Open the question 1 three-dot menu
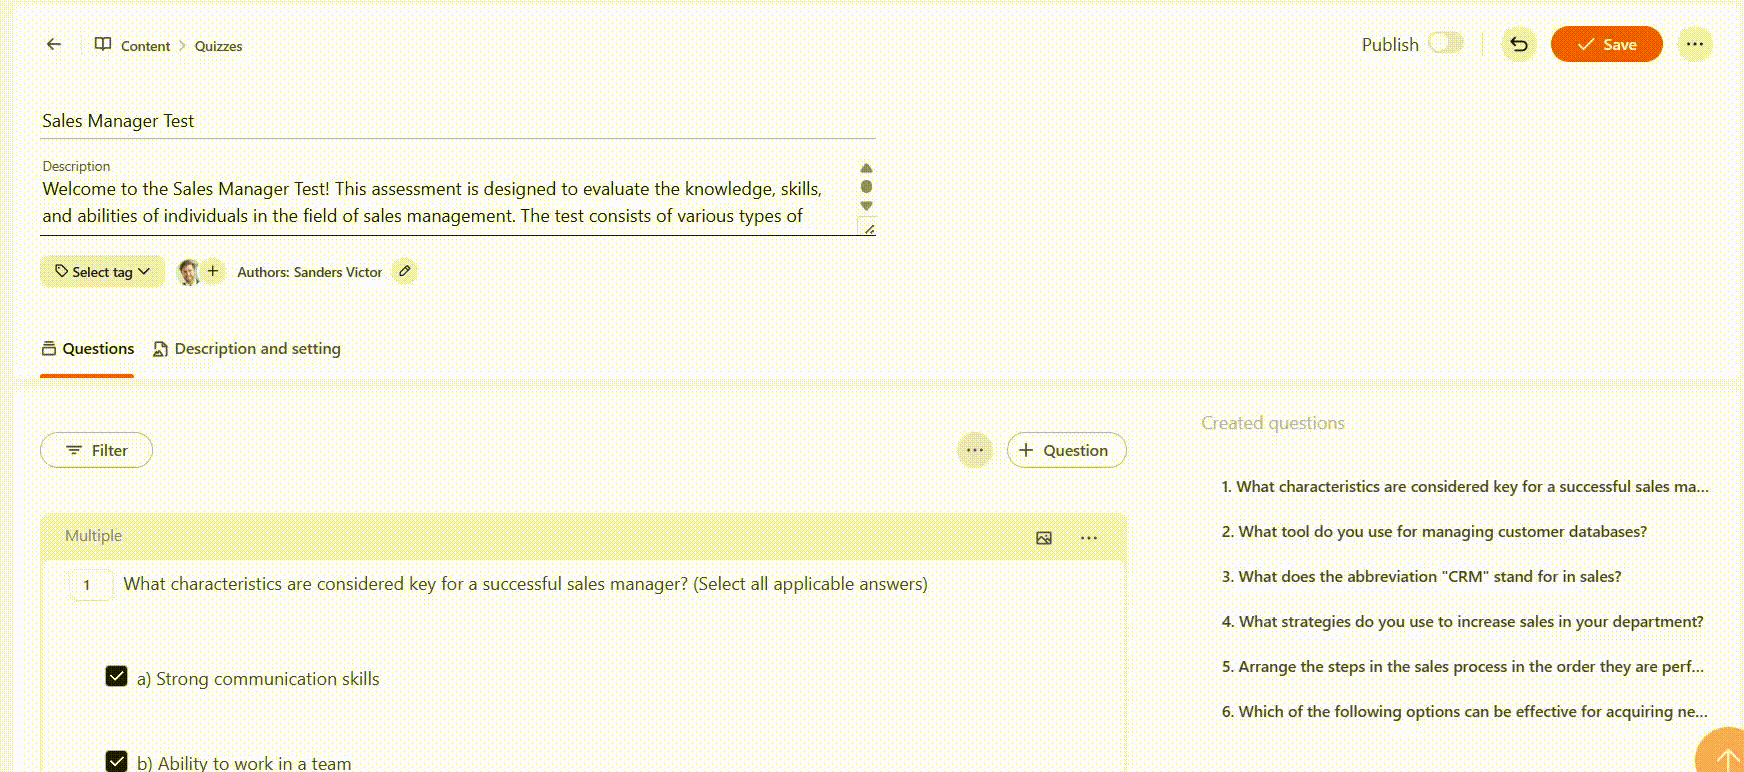The width and height of the screenshot is (1744, 772). [x=1089, y=538]
